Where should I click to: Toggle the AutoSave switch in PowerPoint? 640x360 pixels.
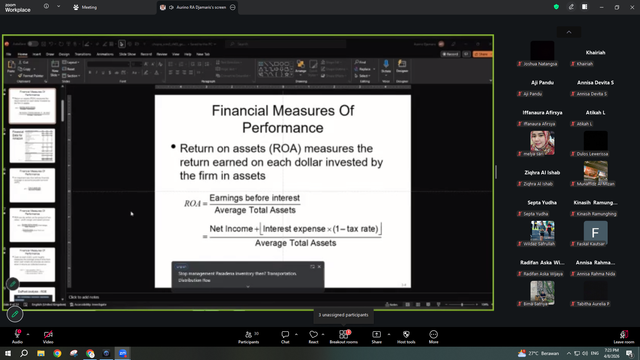(x=33, y=44)
